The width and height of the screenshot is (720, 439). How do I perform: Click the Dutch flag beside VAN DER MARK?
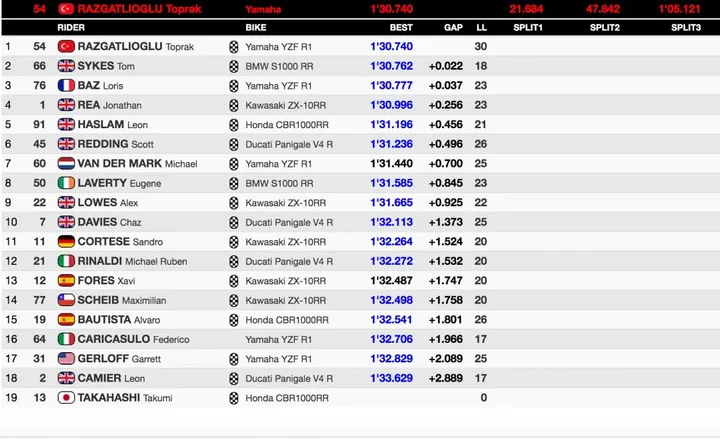(66, 163)
